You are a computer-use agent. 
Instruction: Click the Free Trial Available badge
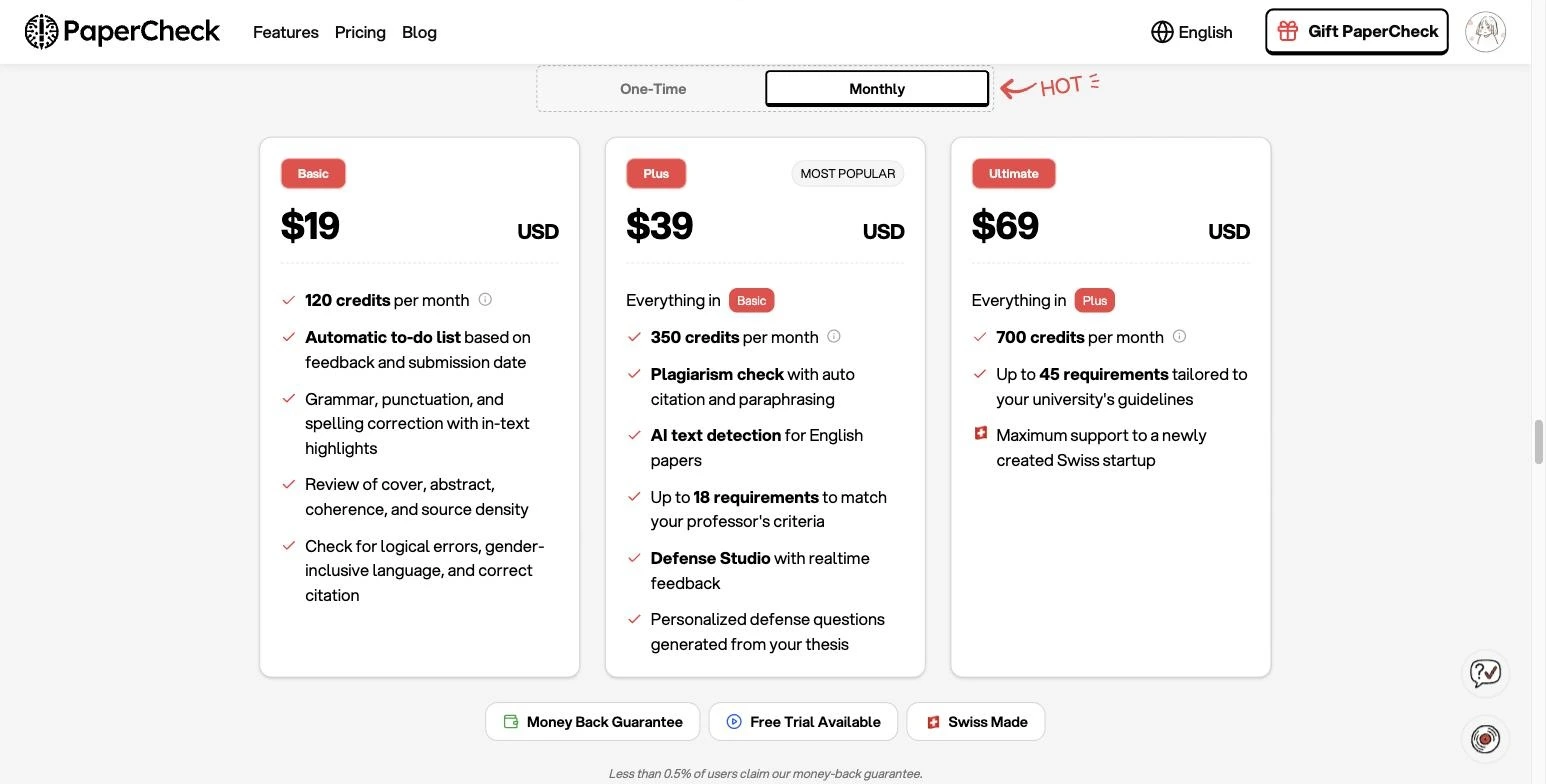click(804, 722)
